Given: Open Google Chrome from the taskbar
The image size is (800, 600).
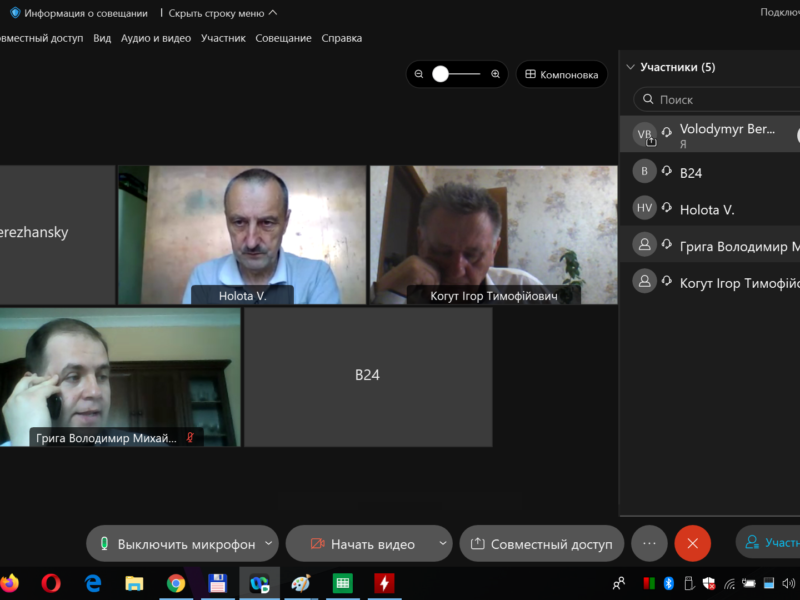Looking at the screenshot, I should [176, 583].
